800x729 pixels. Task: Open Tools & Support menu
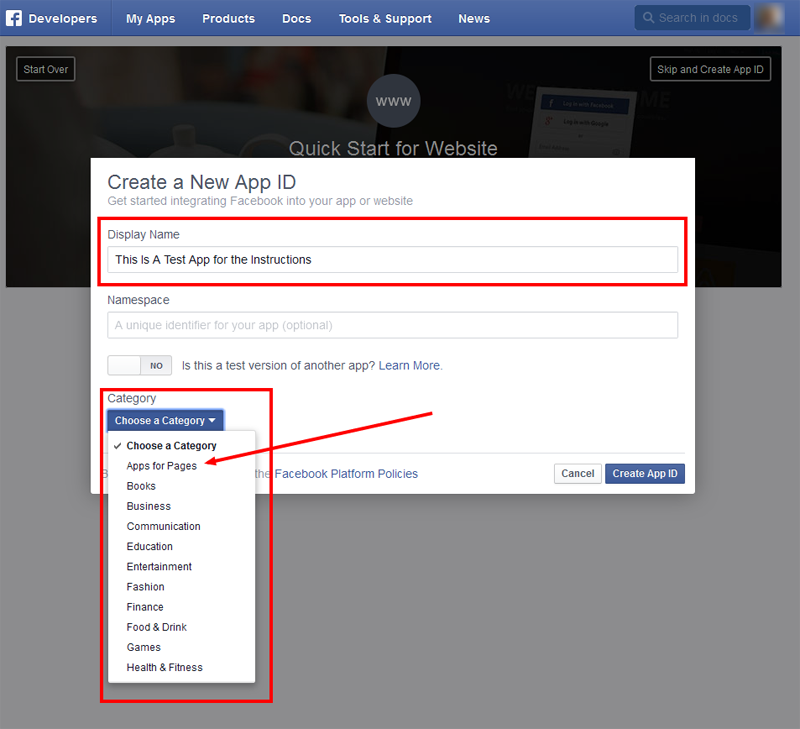click(385, 18)
